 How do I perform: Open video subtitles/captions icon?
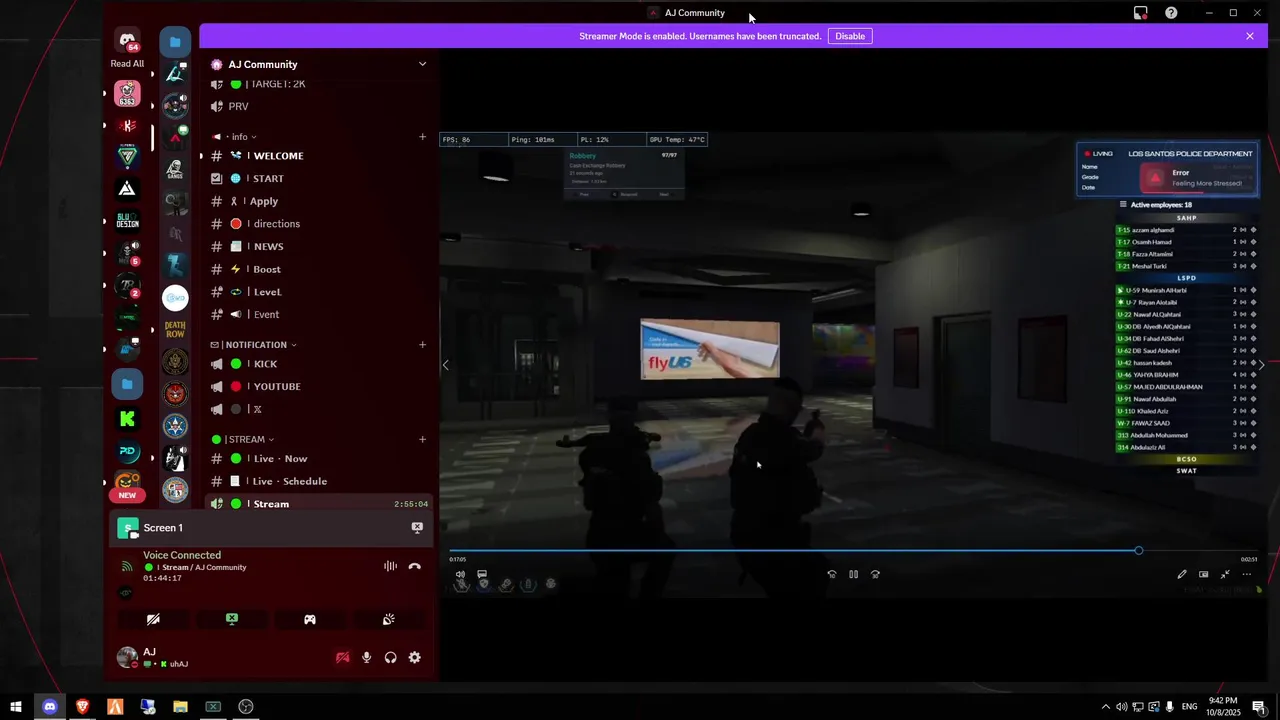pyautogui.click(x=482, y=574)
